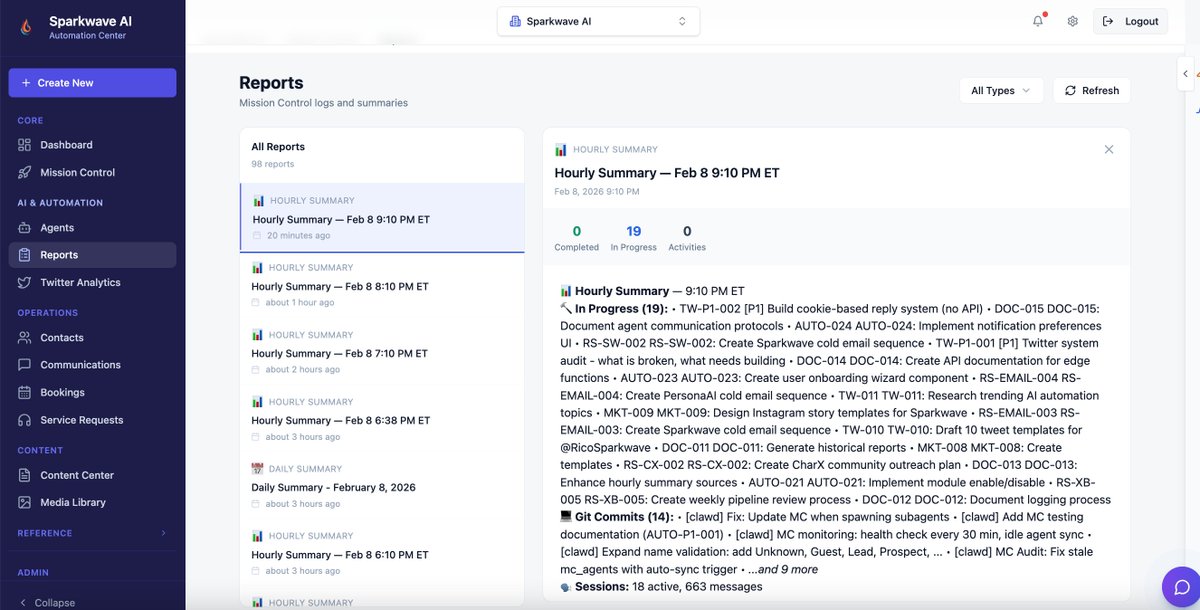This screenshot has height=610, width=1200.
Task: Click the refresh arrows icon
Action: point(1070,90)
